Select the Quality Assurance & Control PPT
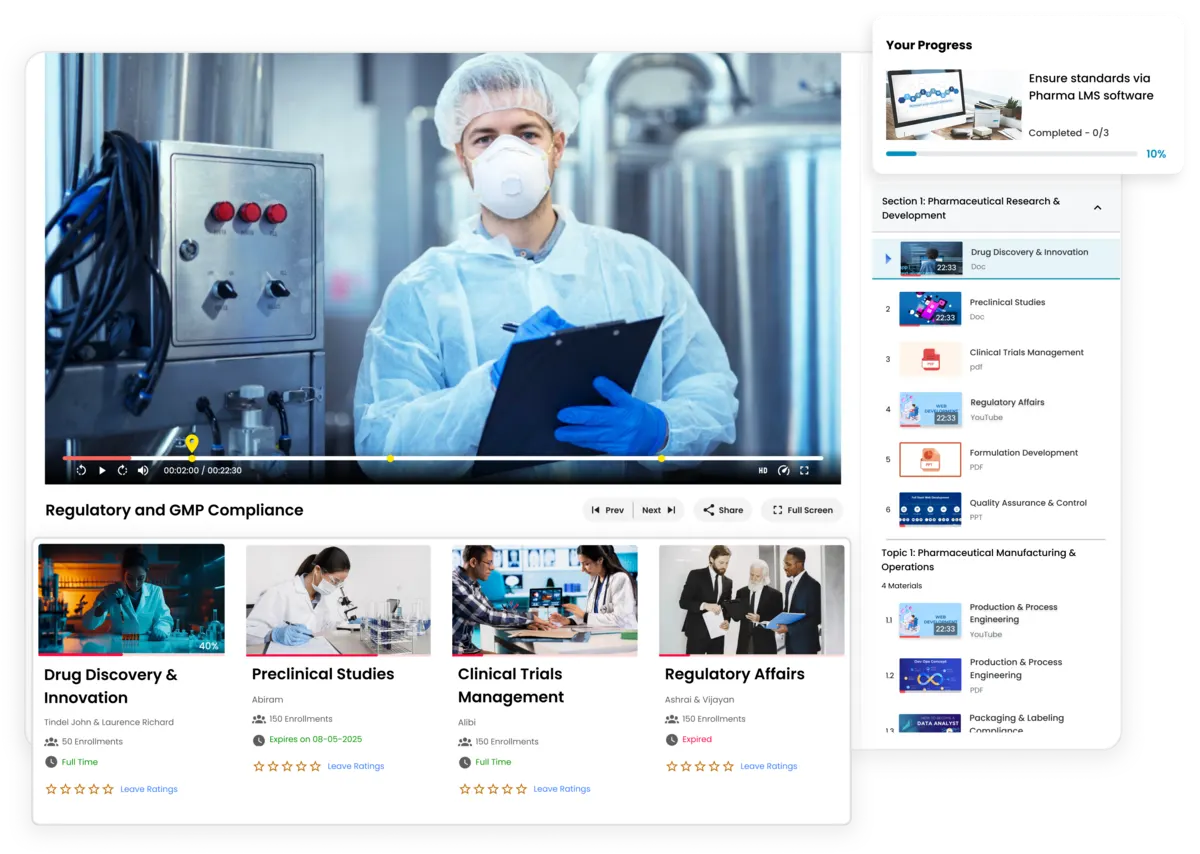Image resolution: width=1200 pixels, height=854 pixels. (x=1026, y=502)
